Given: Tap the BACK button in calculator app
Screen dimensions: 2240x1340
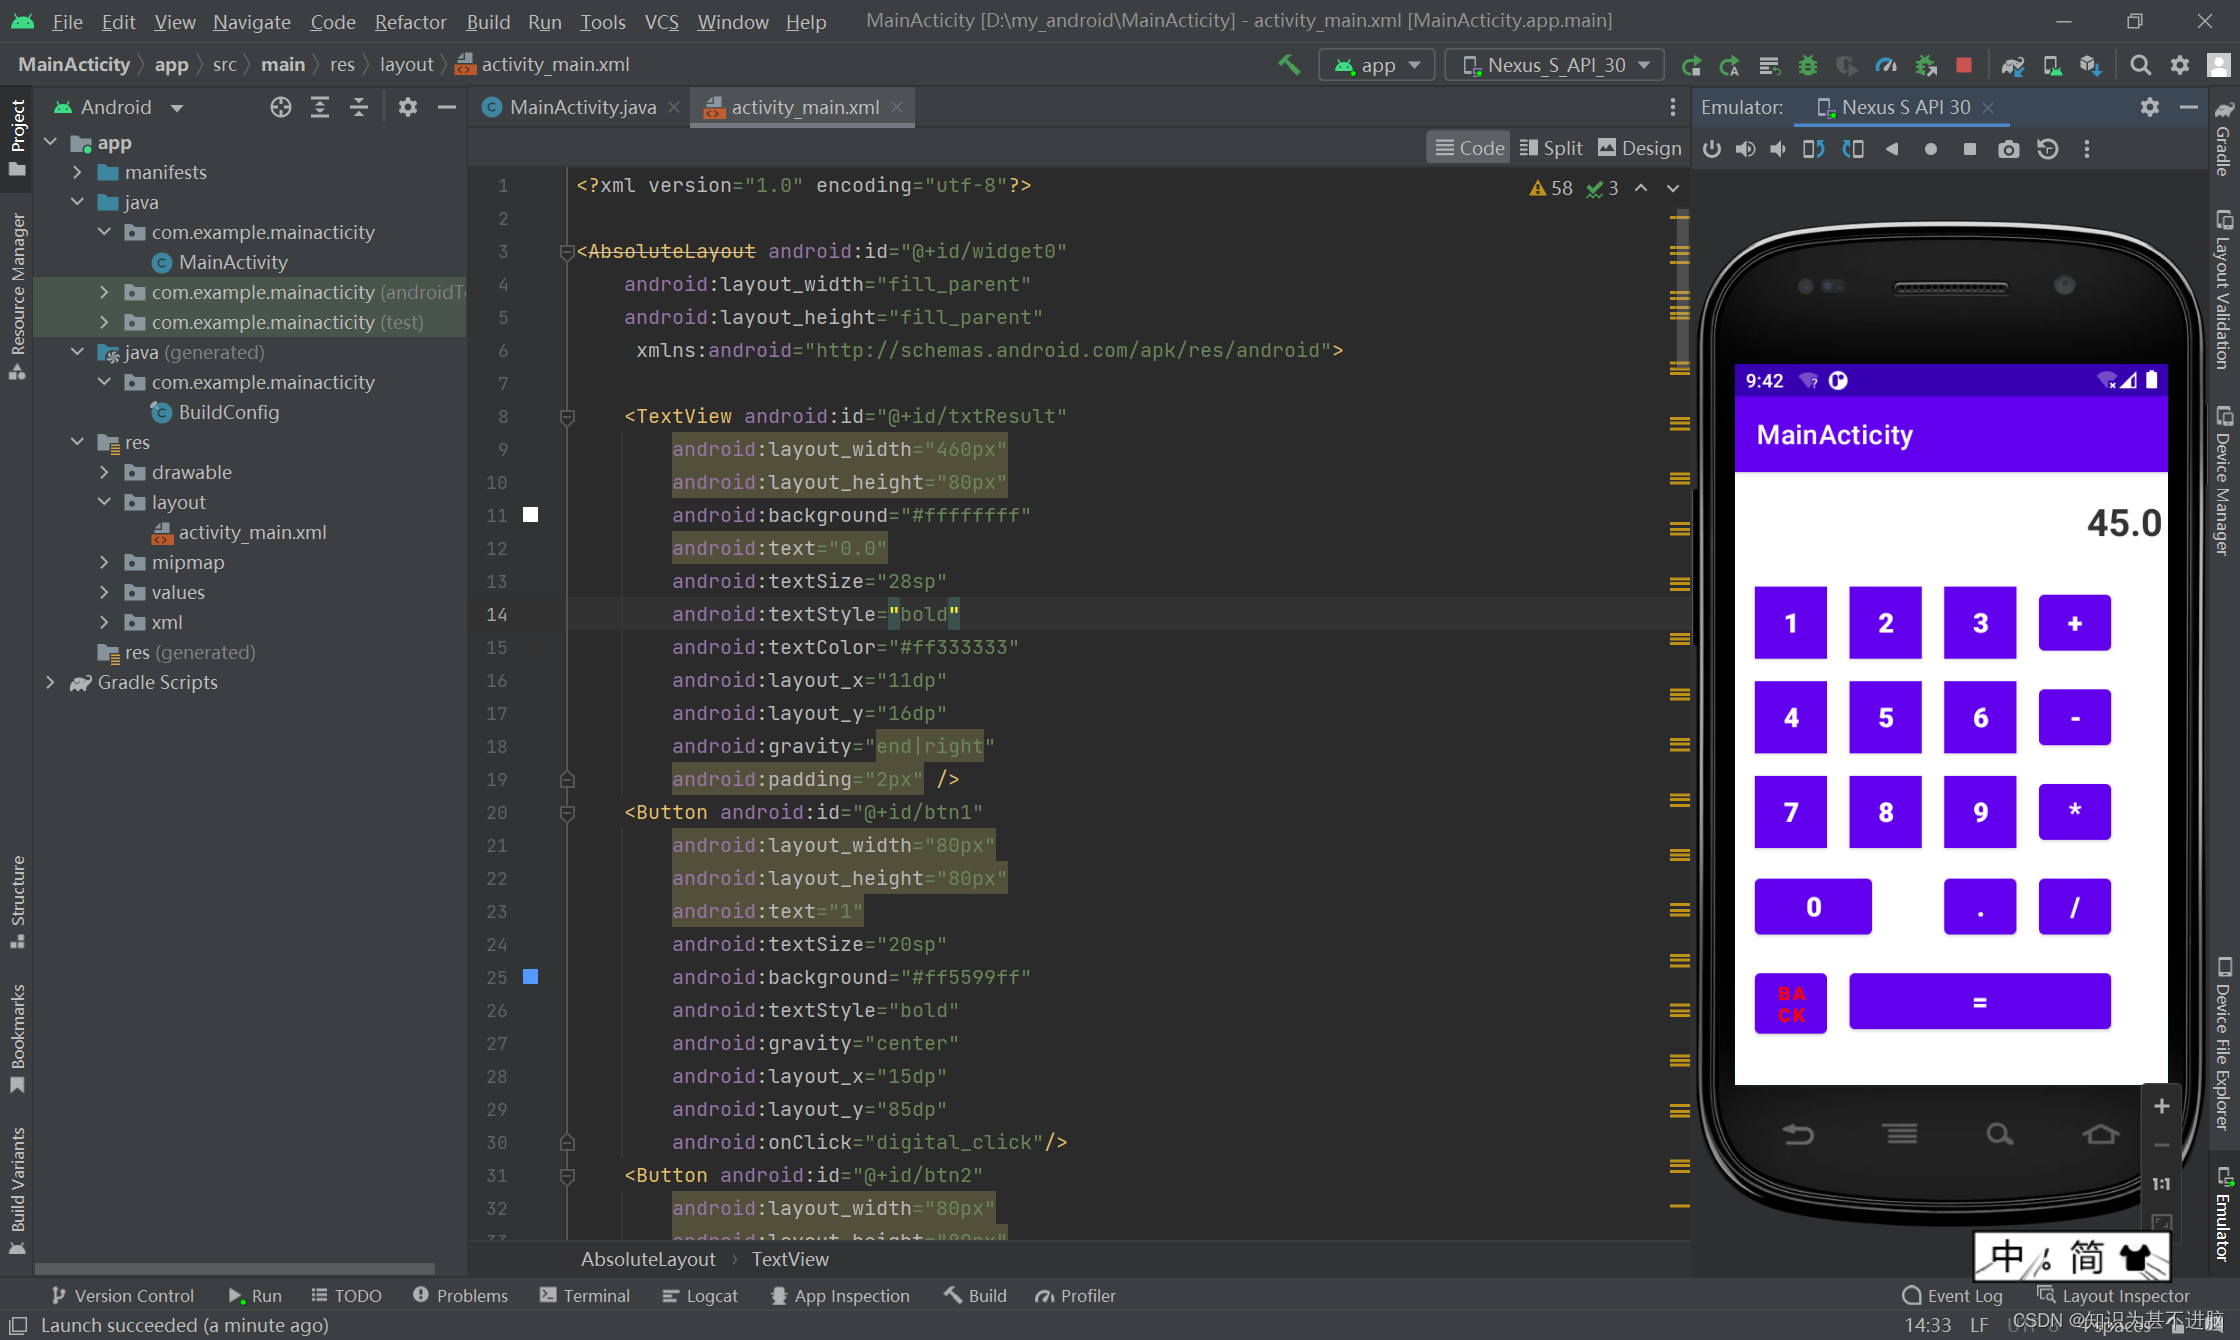Looking at the screenshot, I should click(x=1790, y=1003).
